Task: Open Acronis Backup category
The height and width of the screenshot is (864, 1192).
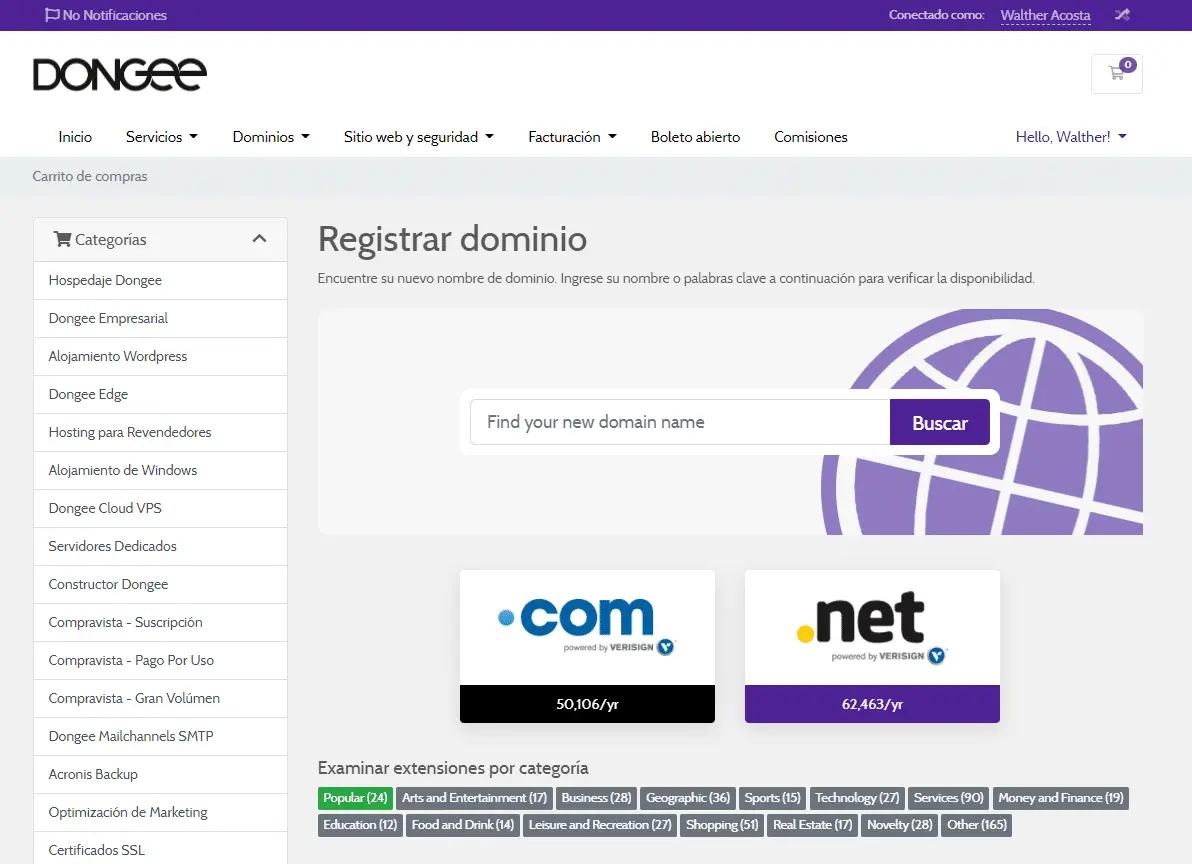Action: [160, 774]
